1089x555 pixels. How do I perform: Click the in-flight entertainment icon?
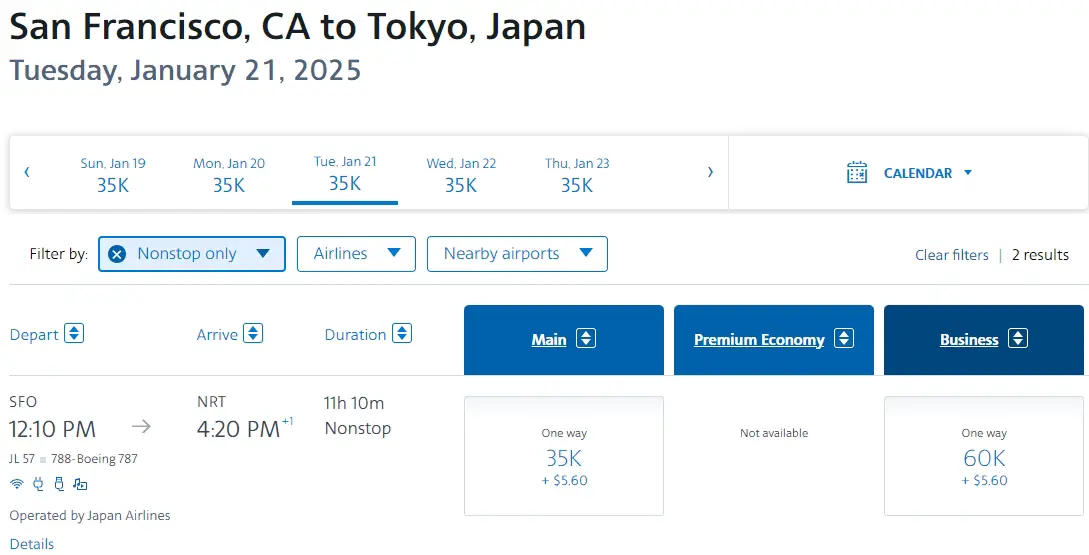pos(80,484)
